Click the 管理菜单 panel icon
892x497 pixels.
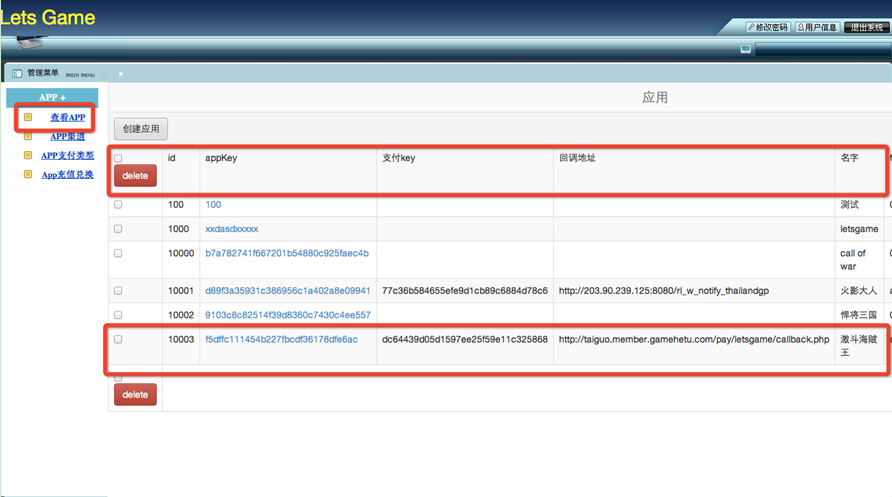(x=16, y=73)
